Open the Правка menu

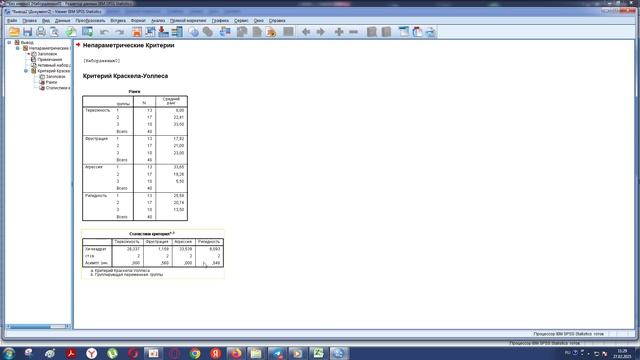click(x=30, y=20)
